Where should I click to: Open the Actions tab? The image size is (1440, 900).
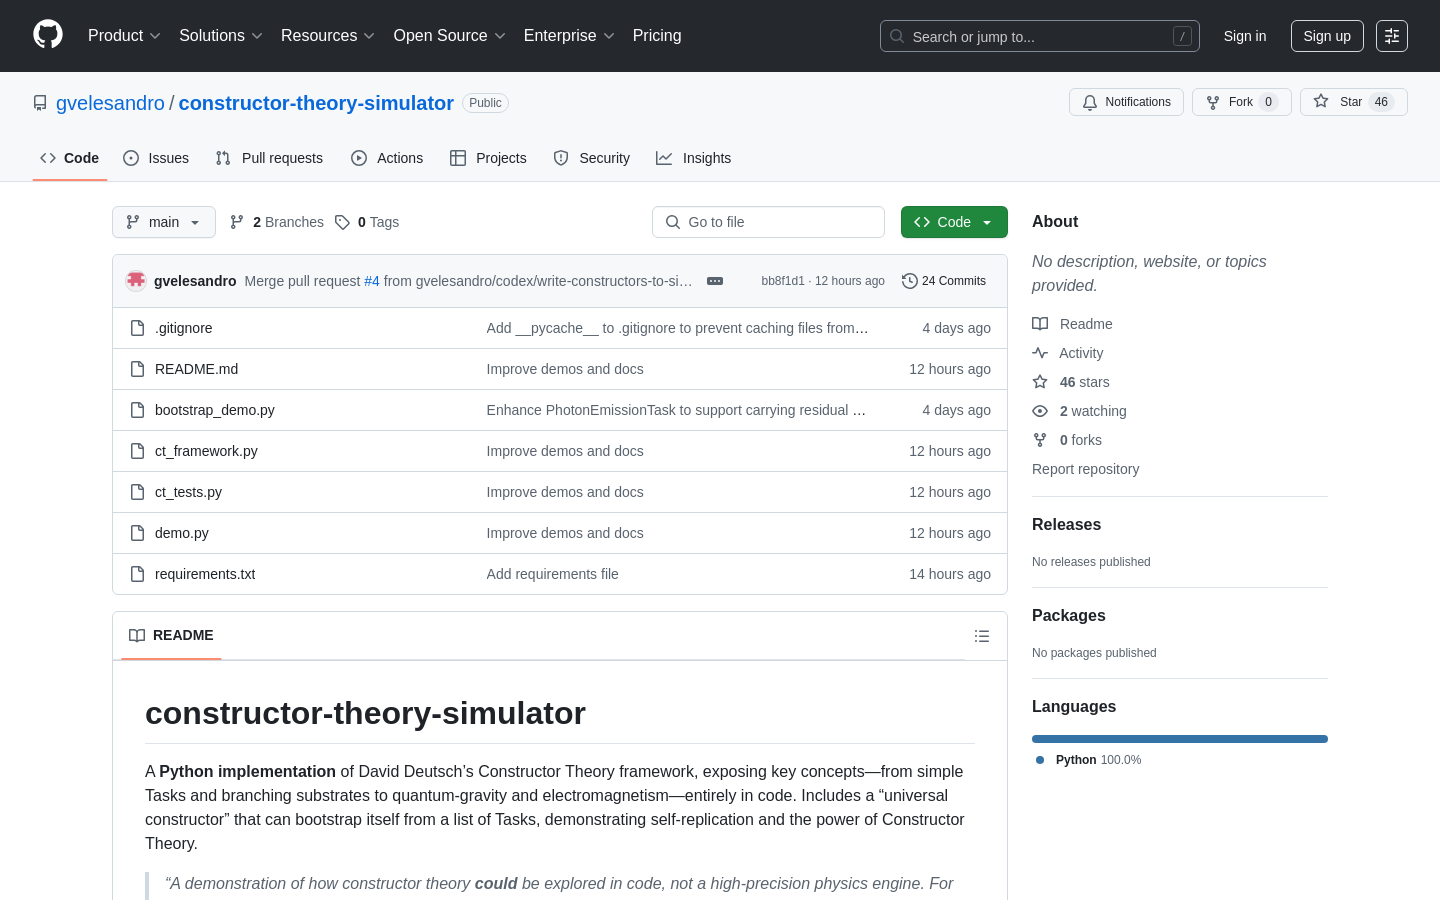click(387, 158)
